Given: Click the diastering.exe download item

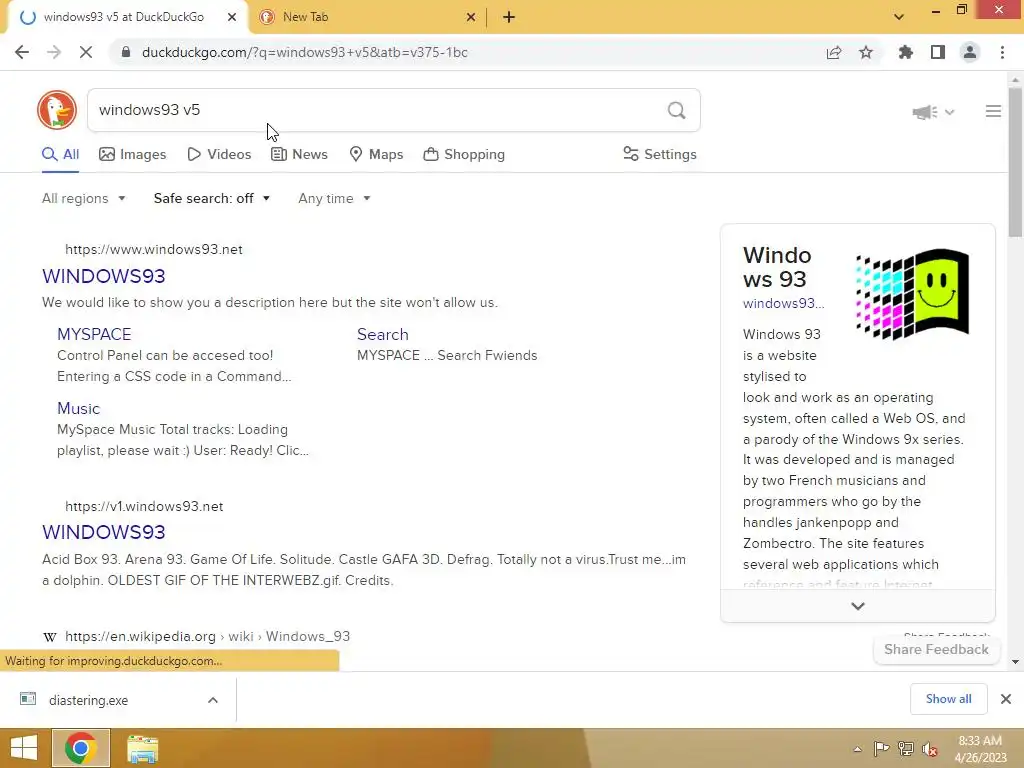Looking at the screenshot, I should tap(89, 700).
